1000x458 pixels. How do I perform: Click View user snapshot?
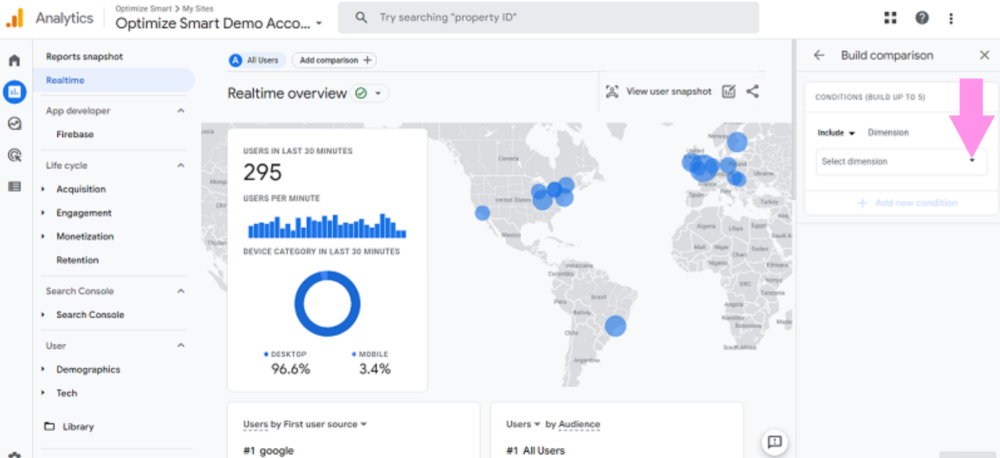[659, 91]
